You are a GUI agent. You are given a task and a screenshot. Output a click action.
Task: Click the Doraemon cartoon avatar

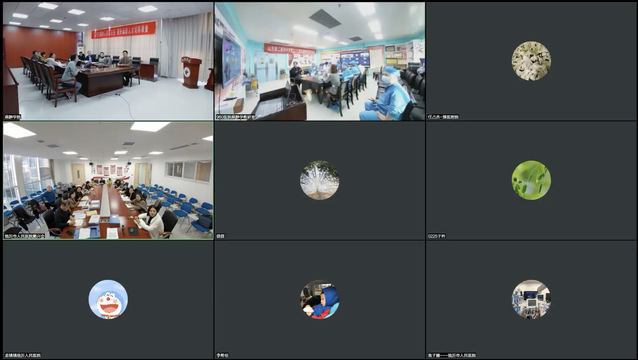pos(108,299)
